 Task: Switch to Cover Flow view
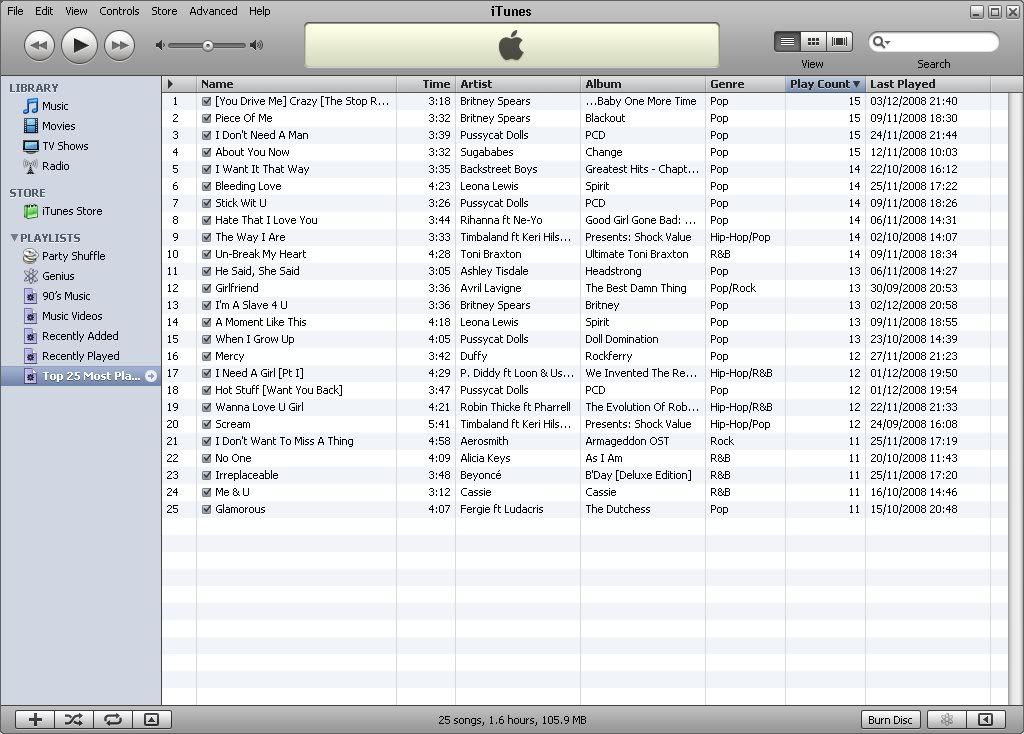(839, 42)
